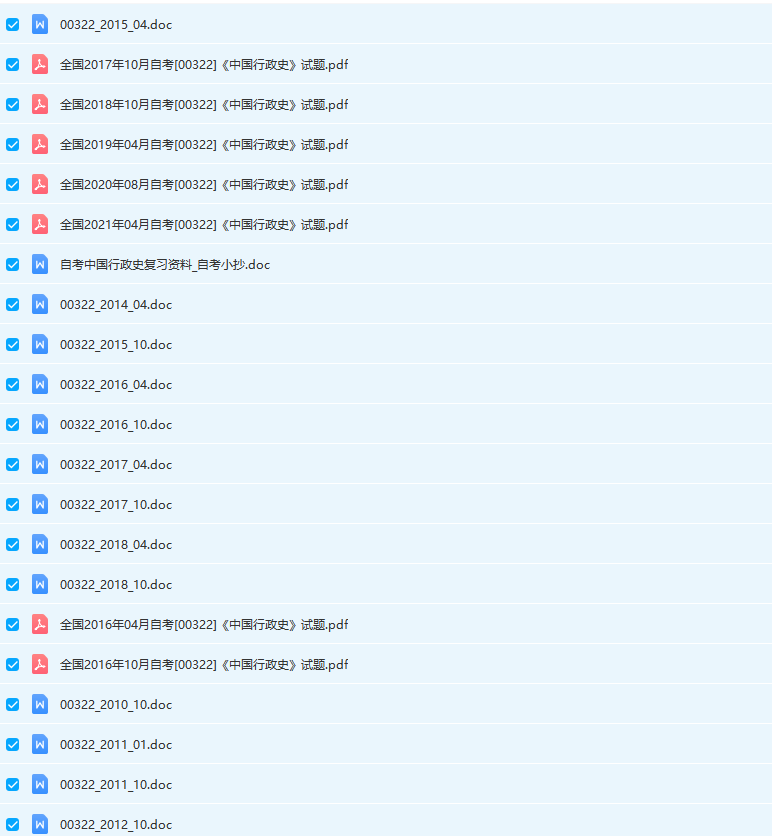The image size is (772, 836).
Task: Open 全国2016年04月自考[00322]《中国行政史》试题.pdf
Action: click(204, 624)
